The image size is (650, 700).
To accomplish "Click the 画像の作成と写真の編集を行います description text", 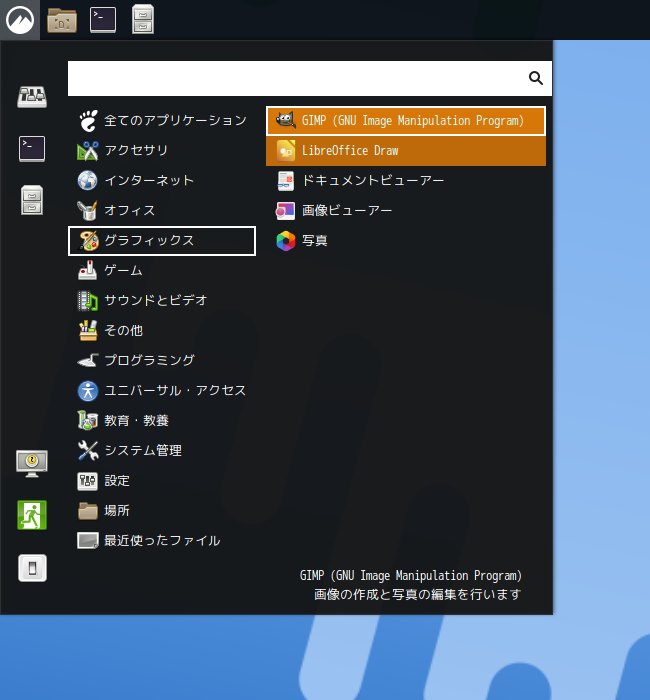I will 417,595.
